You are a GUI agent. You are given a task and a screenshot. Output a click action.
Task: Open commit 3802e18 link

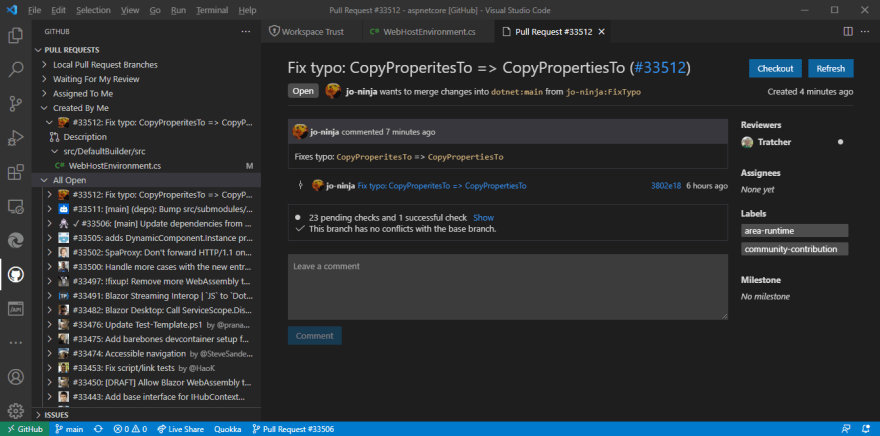pyautogui.click(x=666, y=186)
